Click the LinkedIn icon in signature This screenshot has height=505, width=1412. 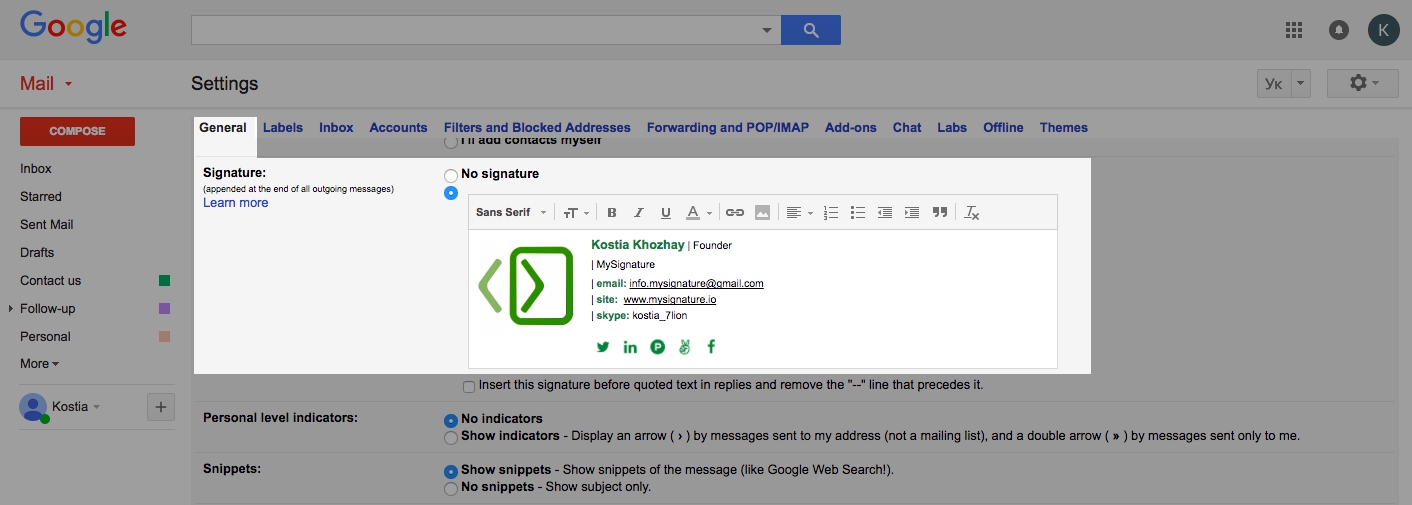coord(630,347)
